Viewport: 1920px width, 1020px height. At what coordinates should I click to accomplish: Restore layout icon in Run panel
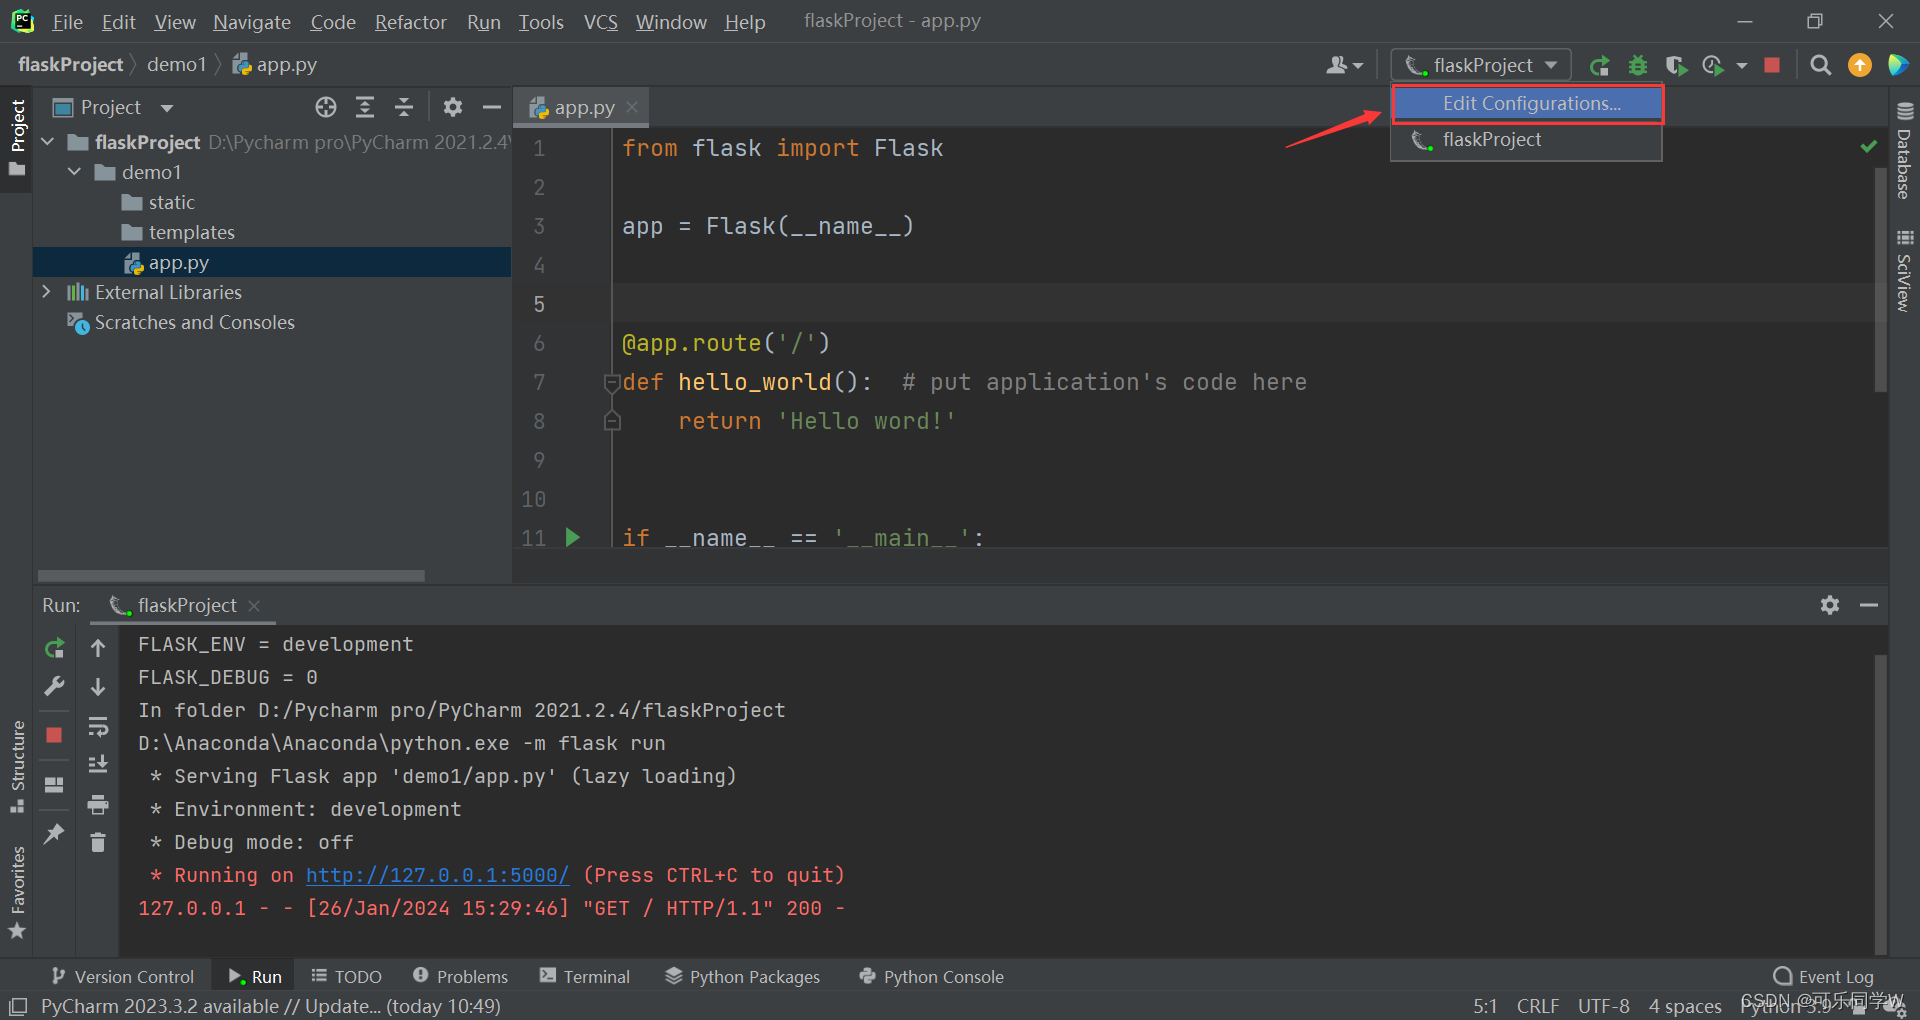coord(54,785)
